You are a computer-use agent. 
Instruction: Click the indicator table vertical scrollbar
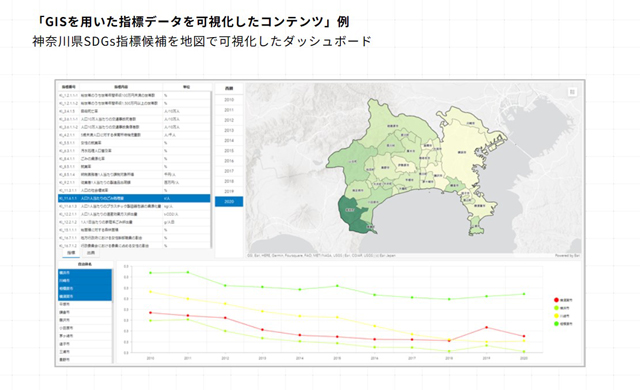point(211,169)
